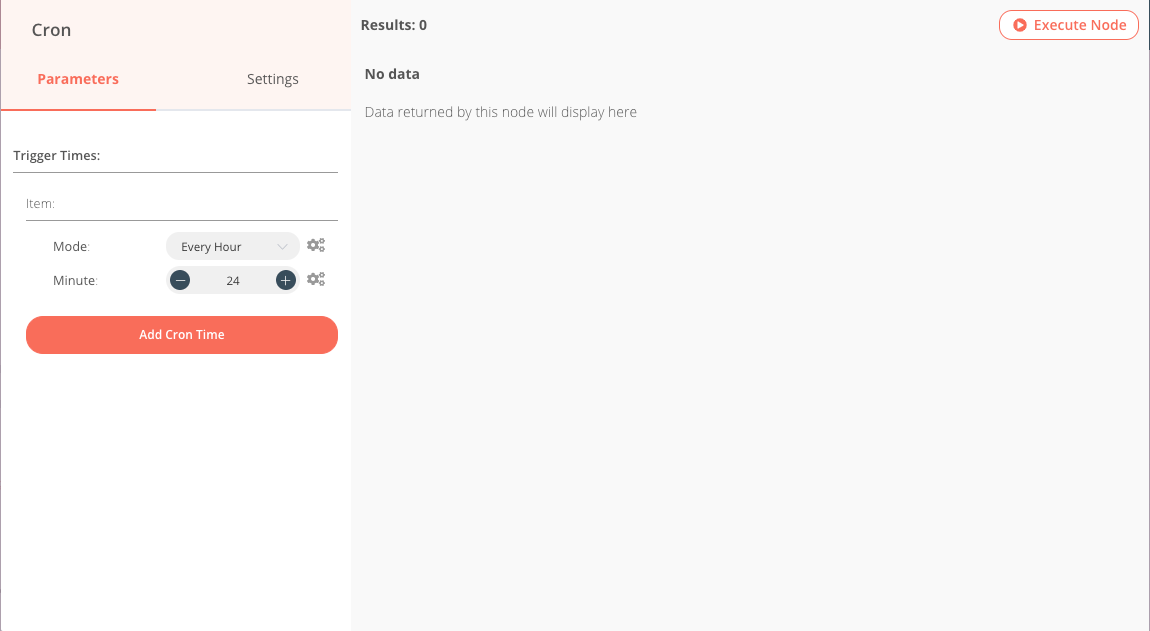1150x631 pixels.
Task: Open the Mode parameter options gears
Action: 316,245
